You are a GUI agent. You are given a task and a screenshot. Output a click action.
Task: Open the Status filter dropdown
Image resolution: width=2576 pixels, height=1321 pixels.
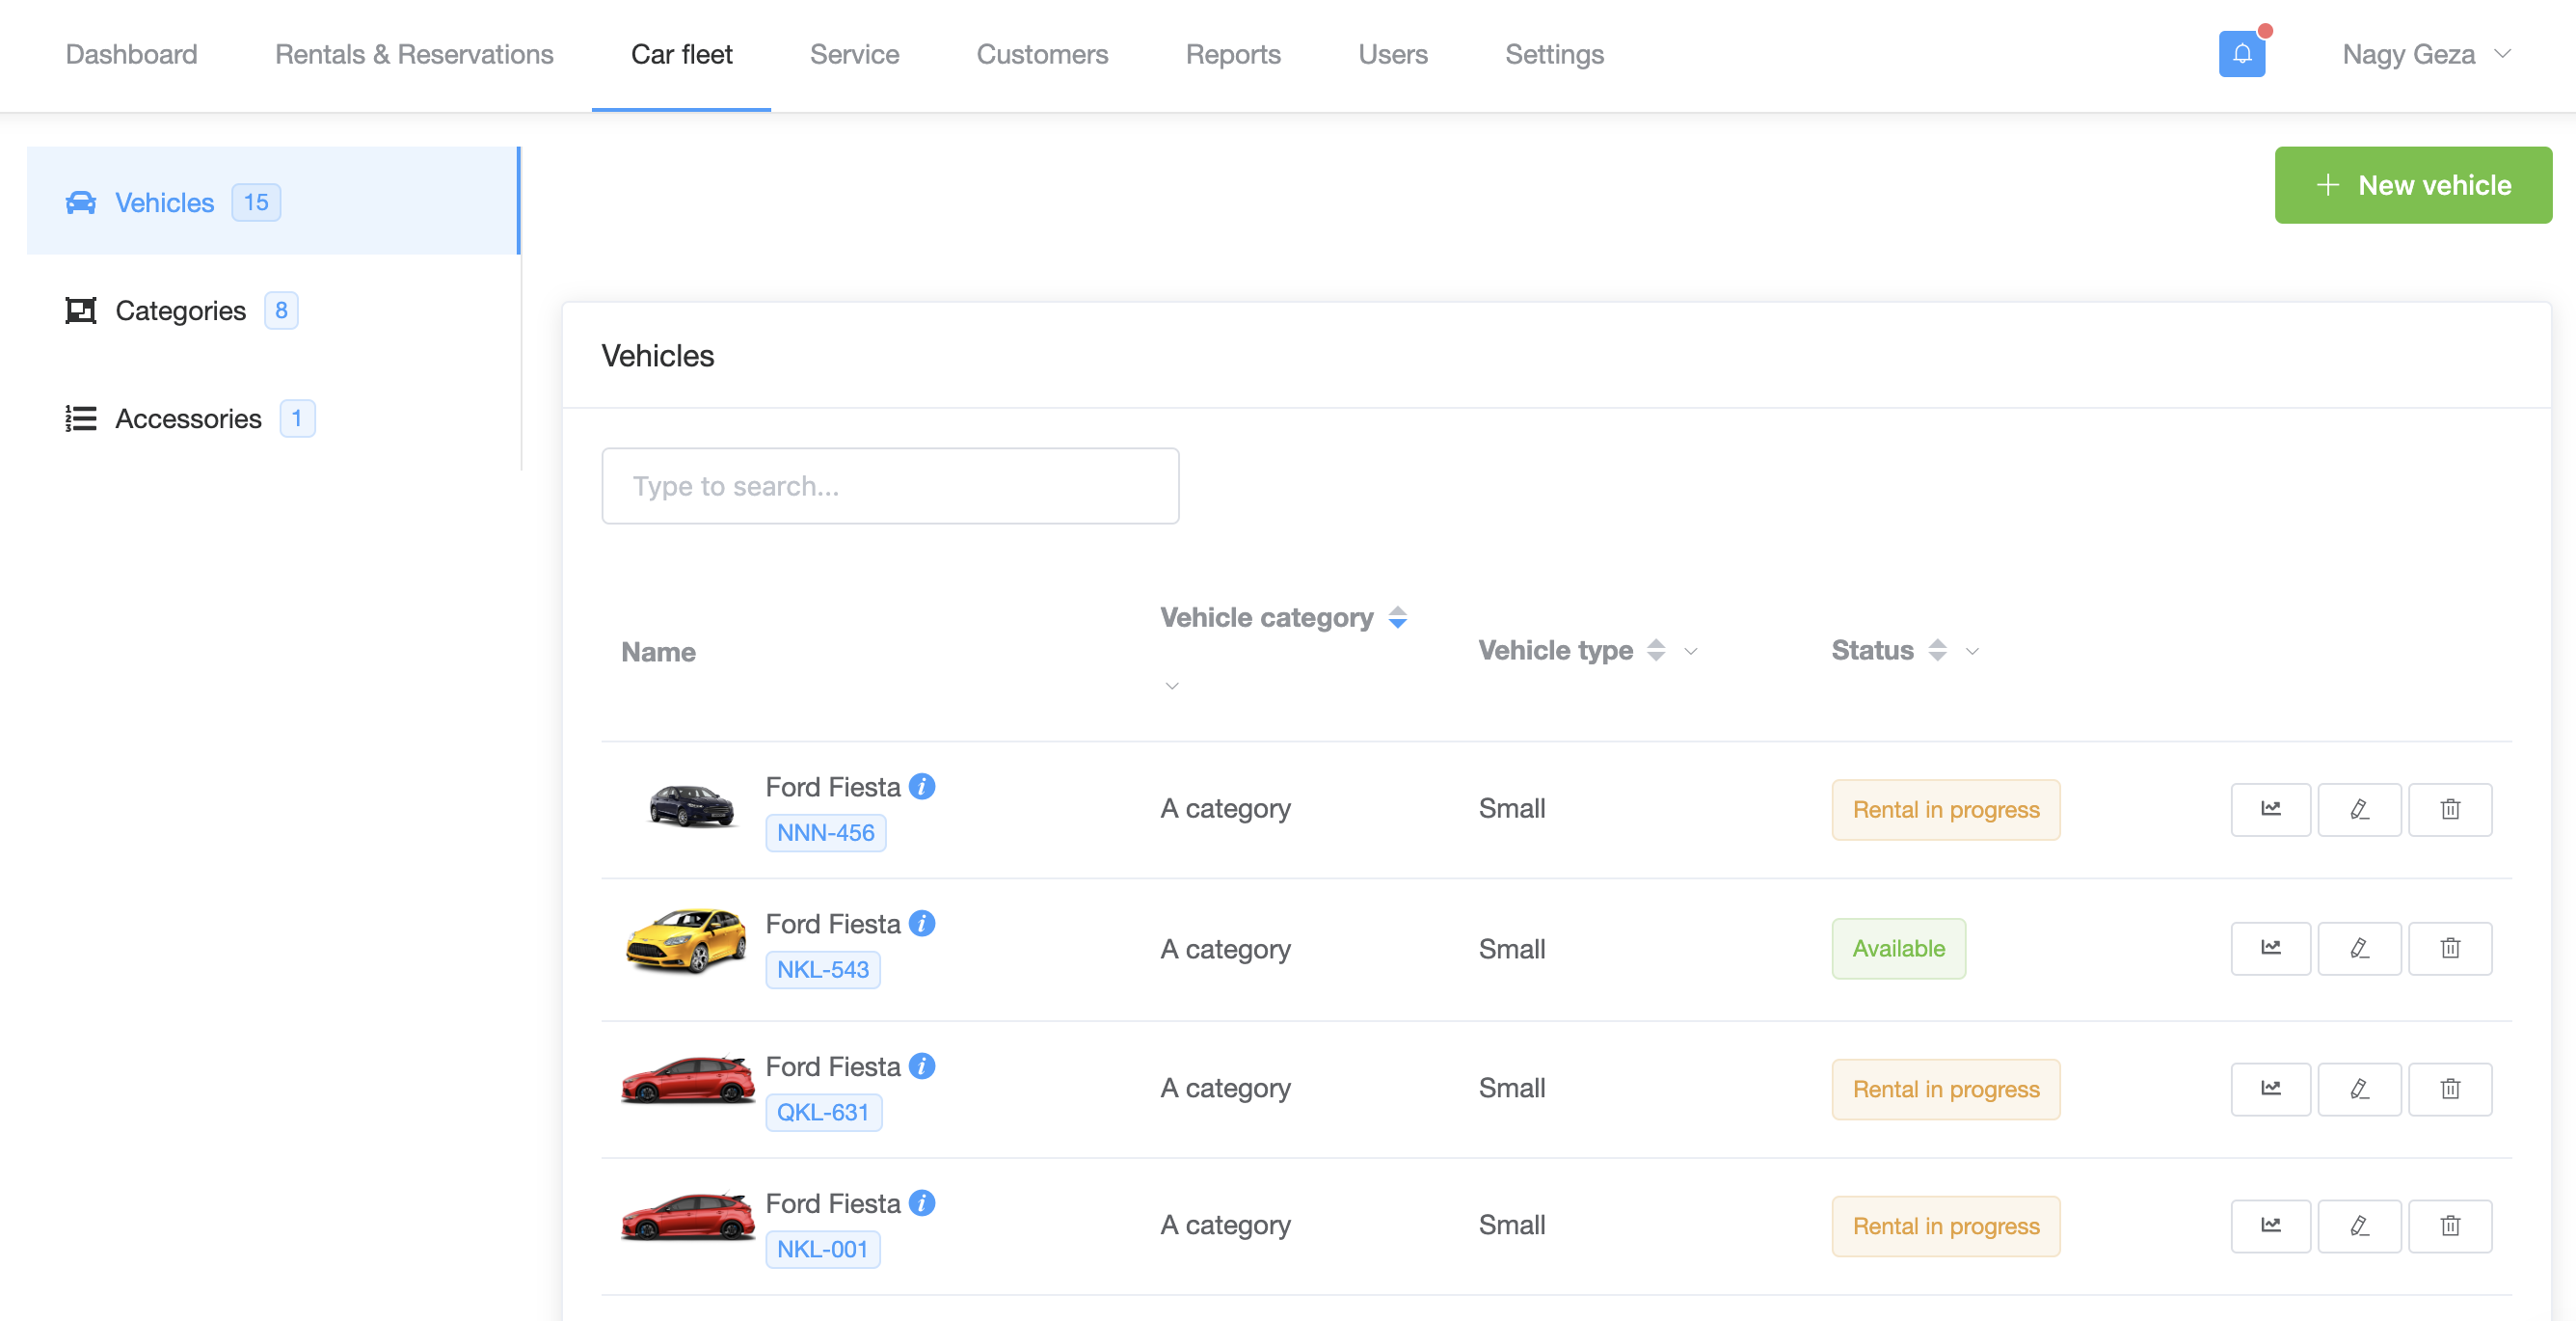tap(1972, 651)
